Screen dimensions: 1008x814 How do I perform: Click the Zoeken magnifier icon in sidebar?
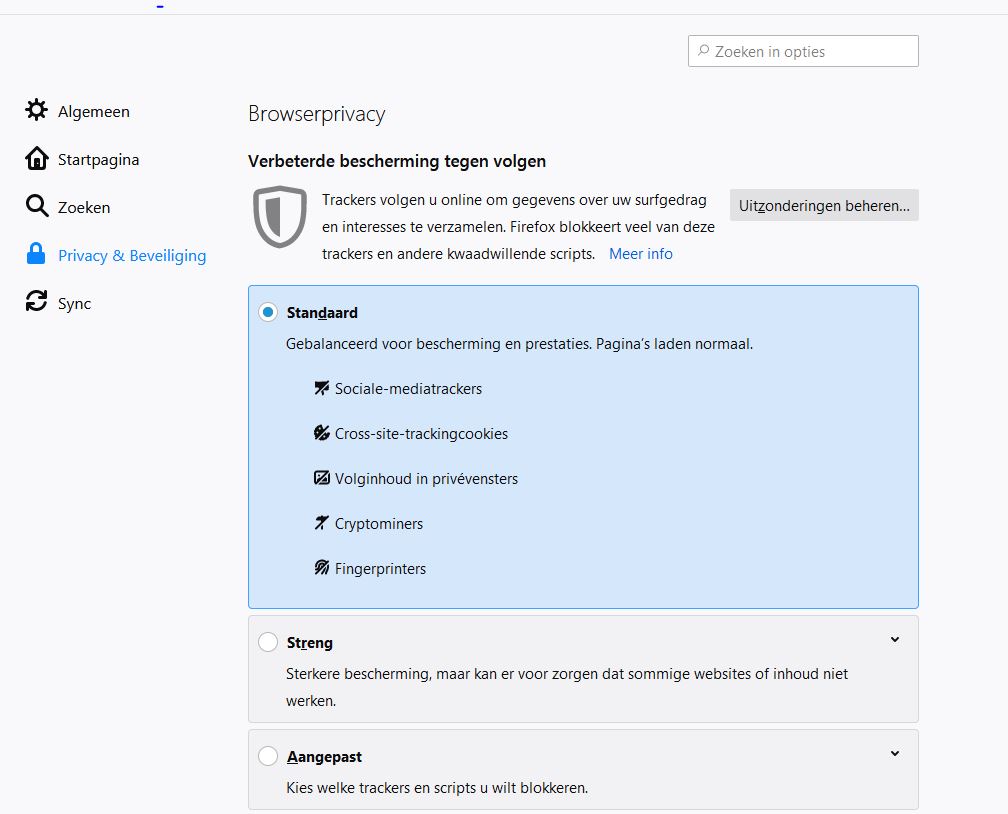click(37, 207)
